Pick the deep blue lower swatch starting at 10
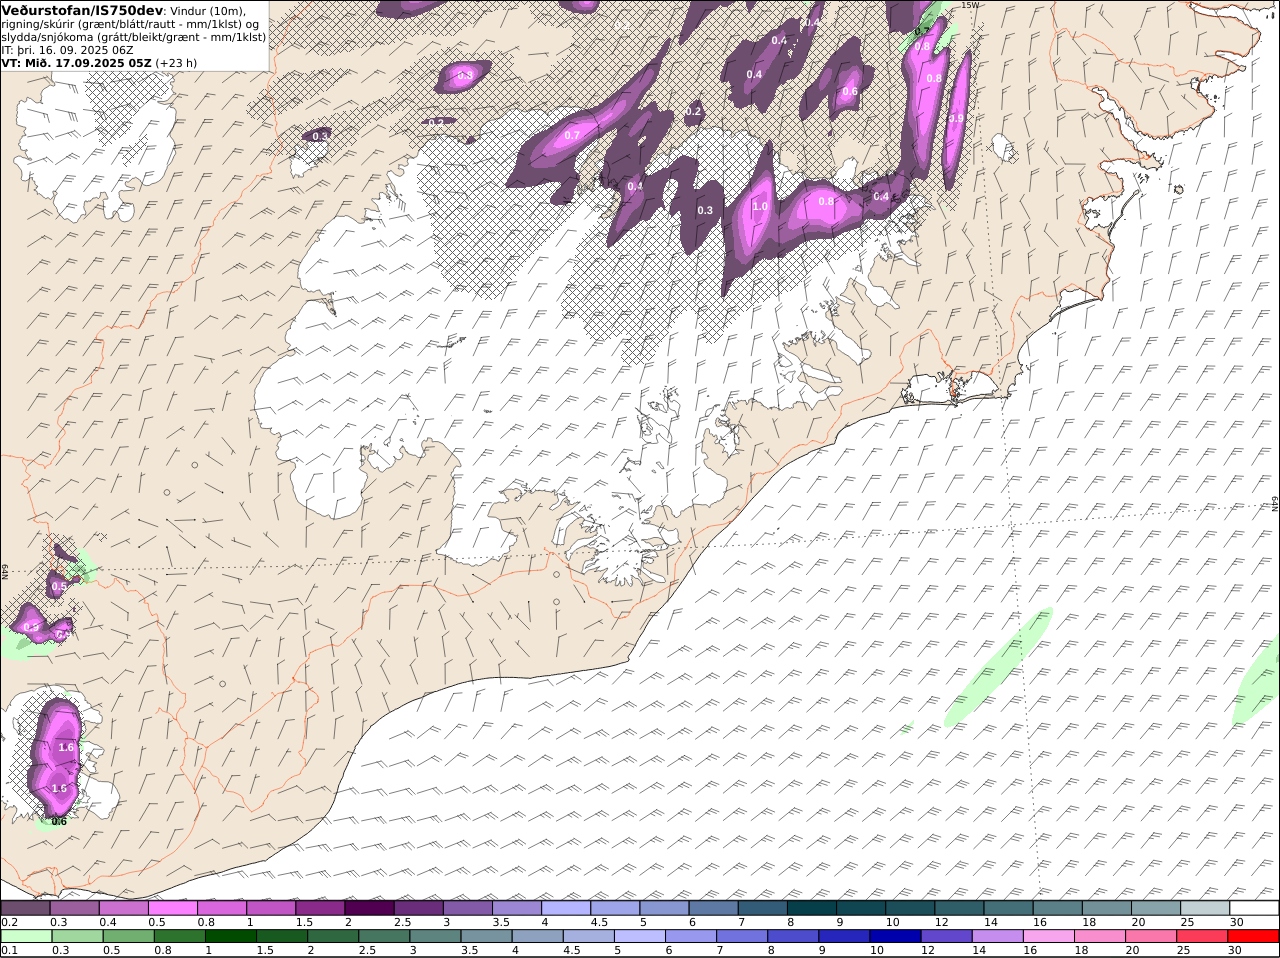Viewport: 1280px width, 958px height. pyautogui.click(x=895, y=937)
